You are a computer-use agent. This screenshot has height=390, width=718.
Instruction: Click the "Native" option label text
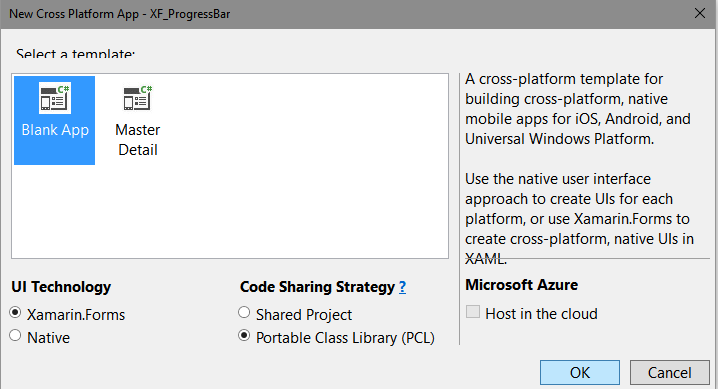click(x=49, y=338)
